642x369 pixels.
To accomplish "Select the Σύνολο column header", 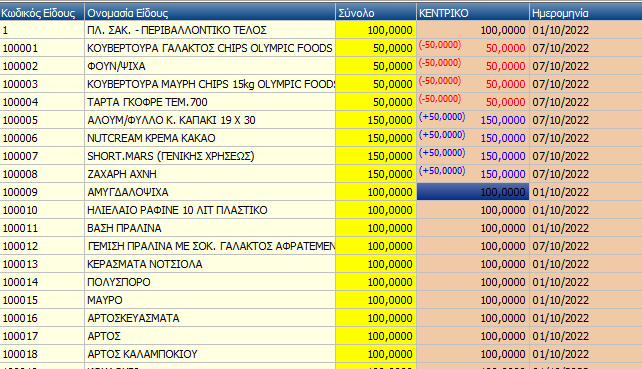I will (376, 13).
